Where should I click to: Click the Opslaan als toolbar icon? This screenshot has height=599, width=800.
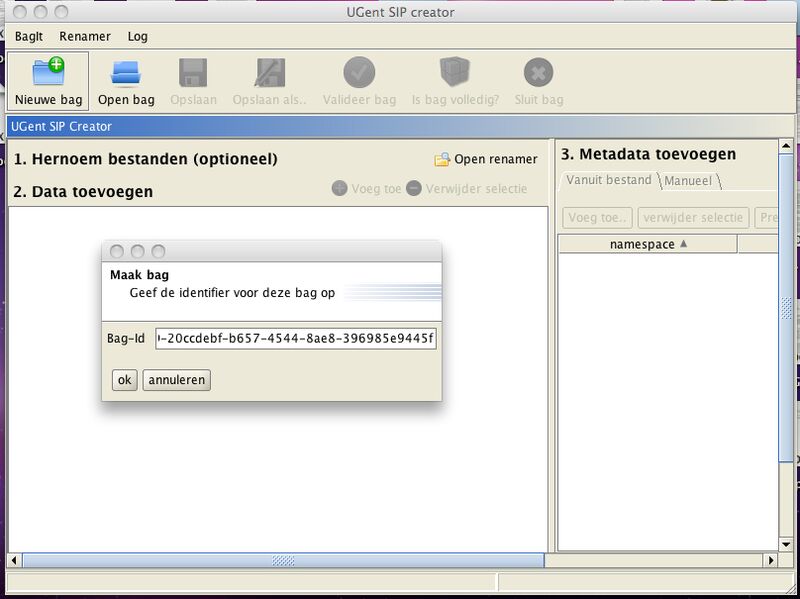(x=269, y=73)
